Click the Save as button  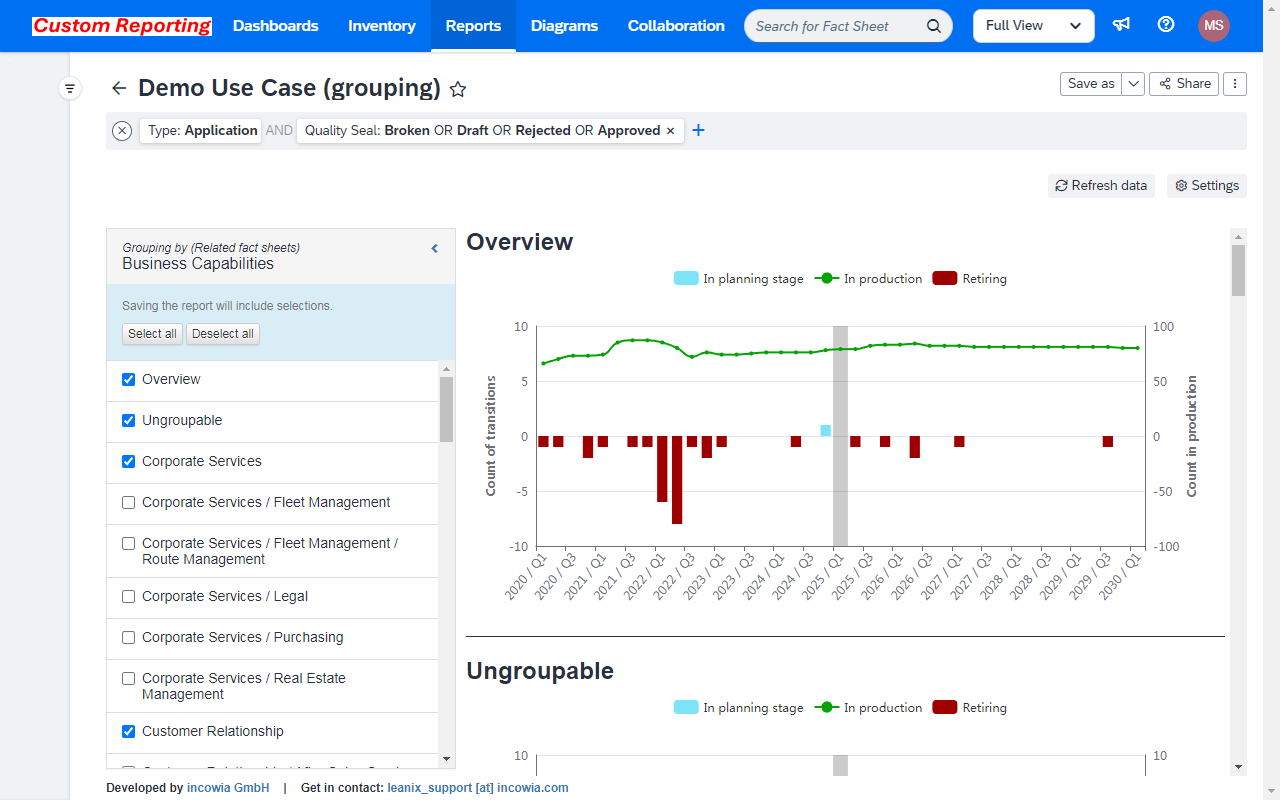[1091, 84]
